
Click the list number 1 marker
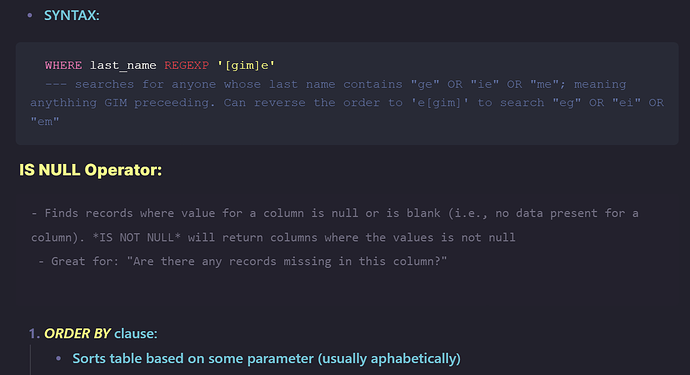coord(34,334)
